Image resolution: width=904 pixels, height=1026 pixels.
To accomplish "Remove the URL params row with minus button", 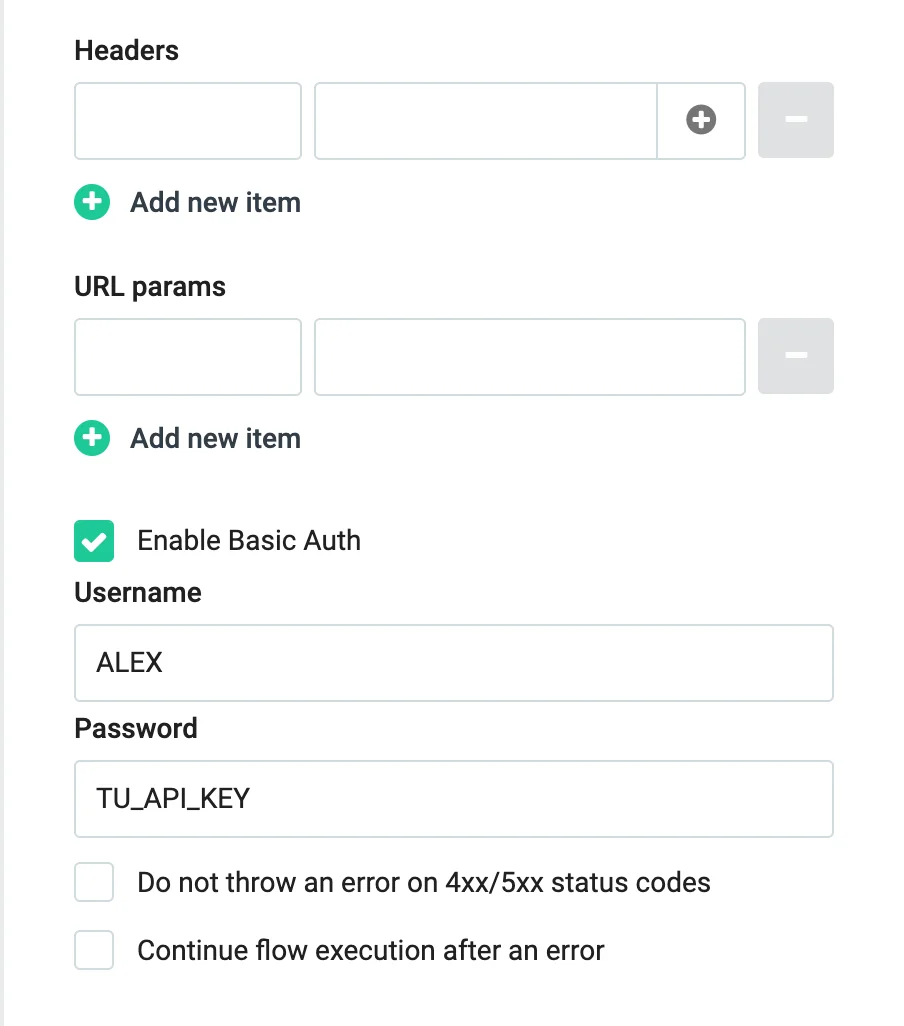I will [x=795, y=356].
